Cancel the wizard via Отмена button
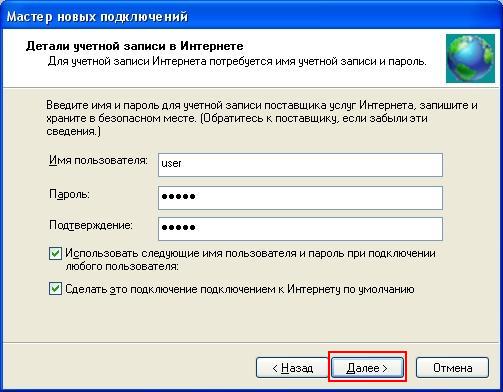Viewport: 503px width, 392px height. pos(452,368)
